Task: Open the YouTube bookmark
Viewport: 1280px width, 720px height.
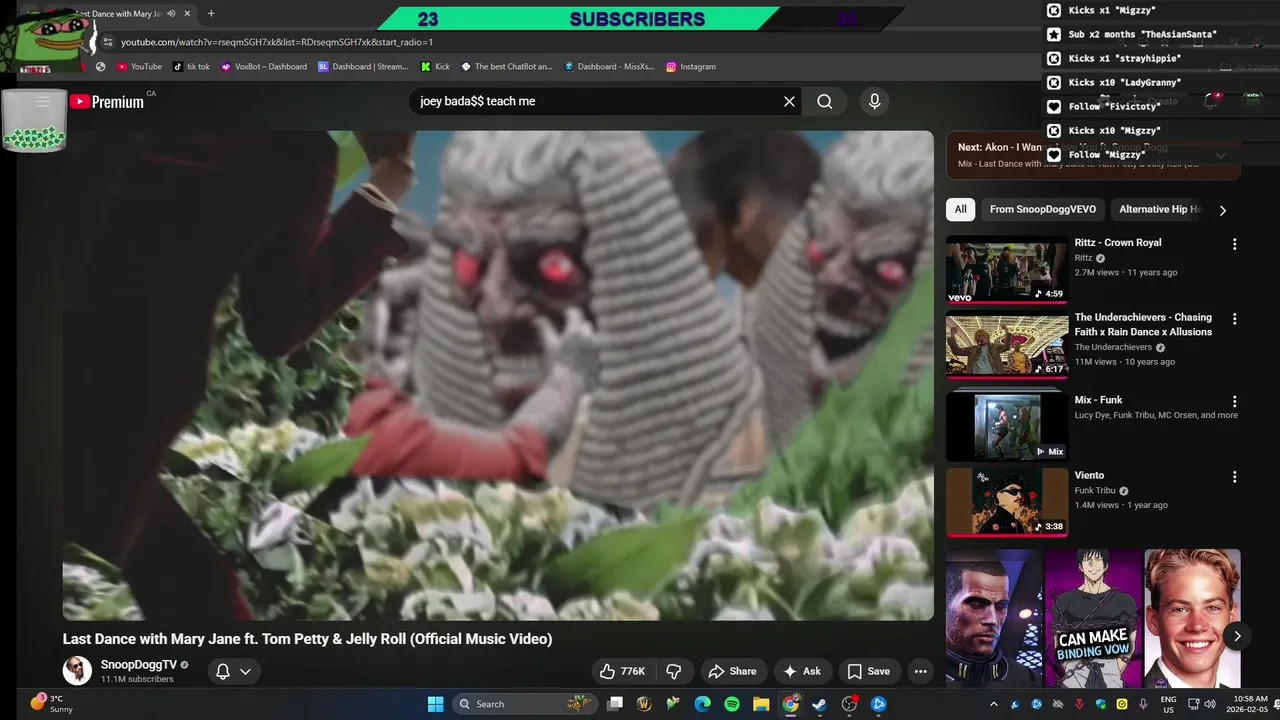Action: pos(139,67)
